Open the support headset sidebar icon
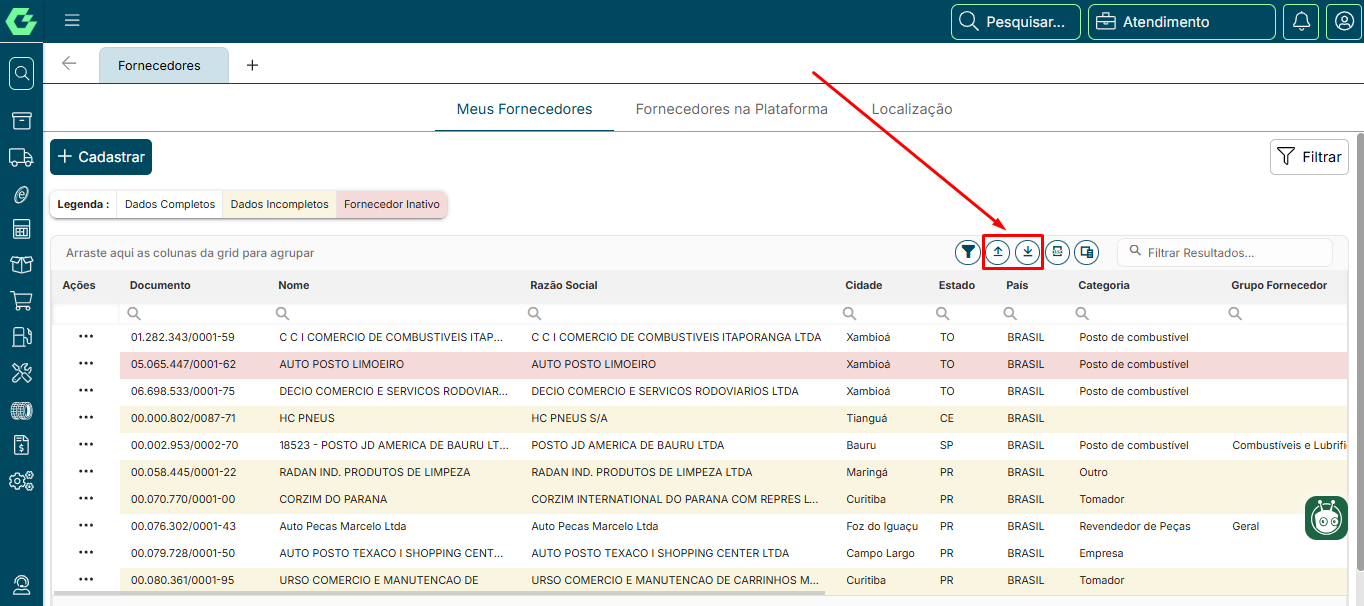 21,584
